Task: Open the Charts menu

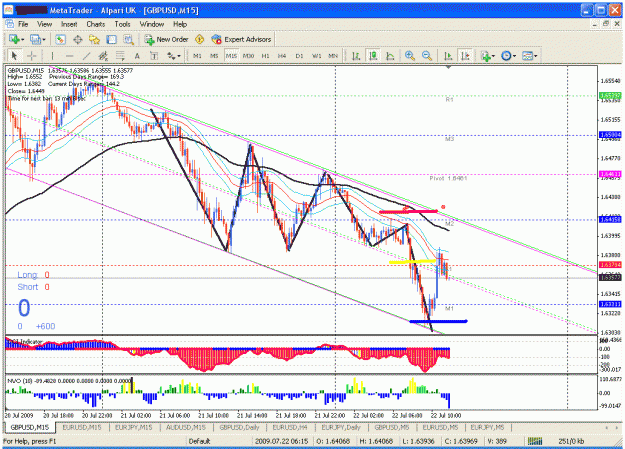Action: (x=96, y=24)
